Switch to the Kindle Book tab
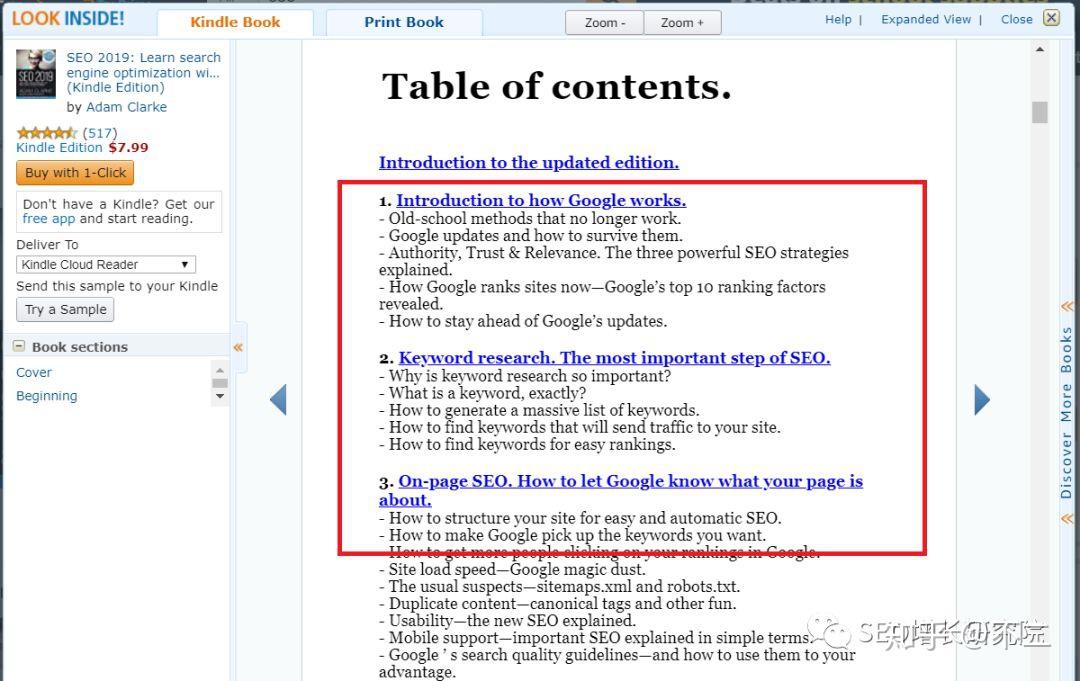 point(235,22)
